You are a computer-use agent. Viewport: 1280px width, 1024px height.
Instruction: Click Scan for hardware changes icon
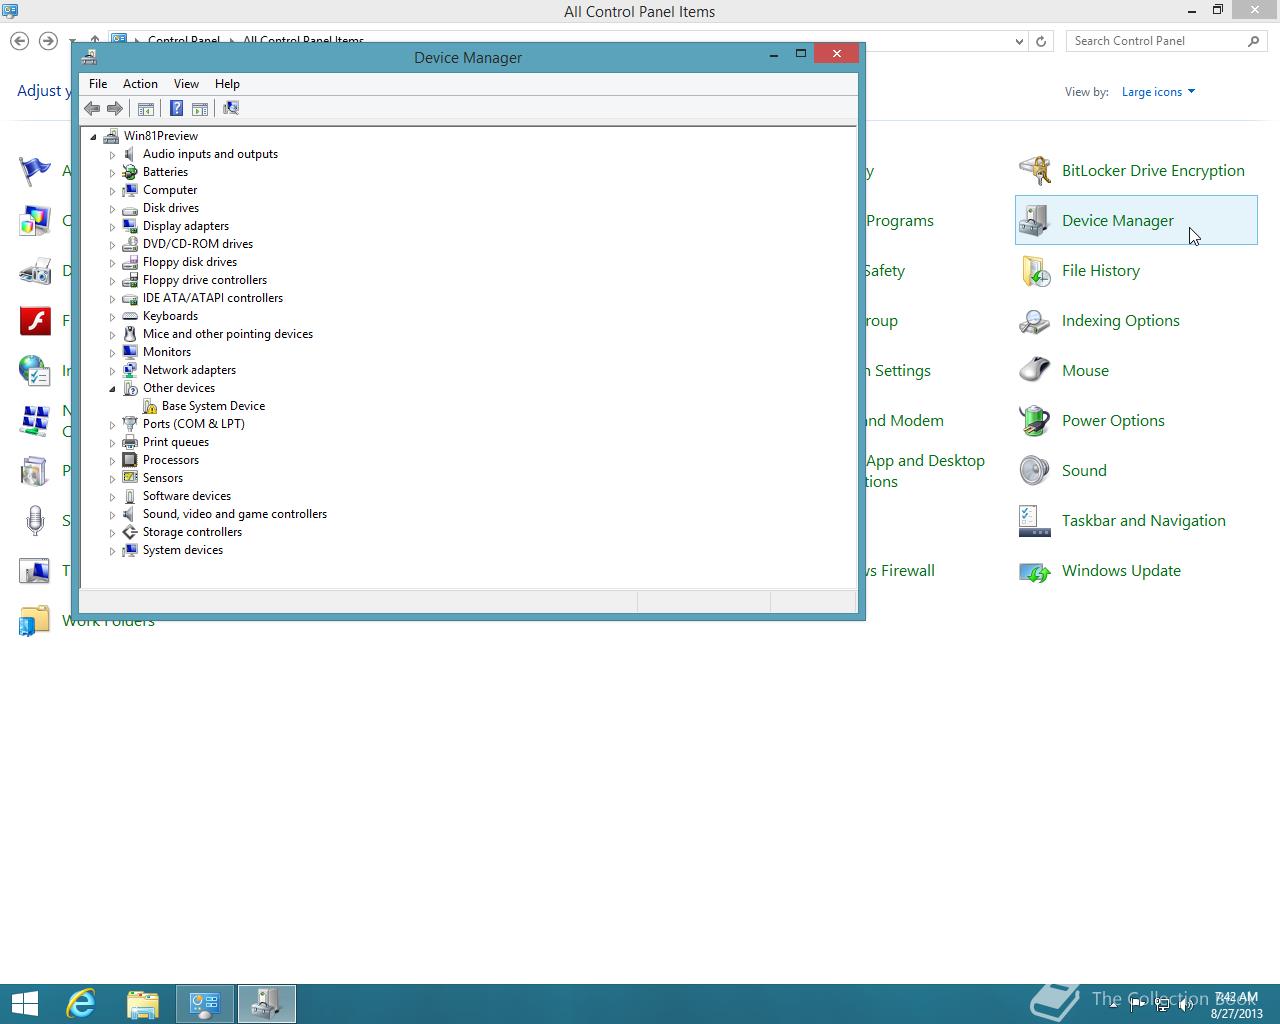click(x=231, y=108)
